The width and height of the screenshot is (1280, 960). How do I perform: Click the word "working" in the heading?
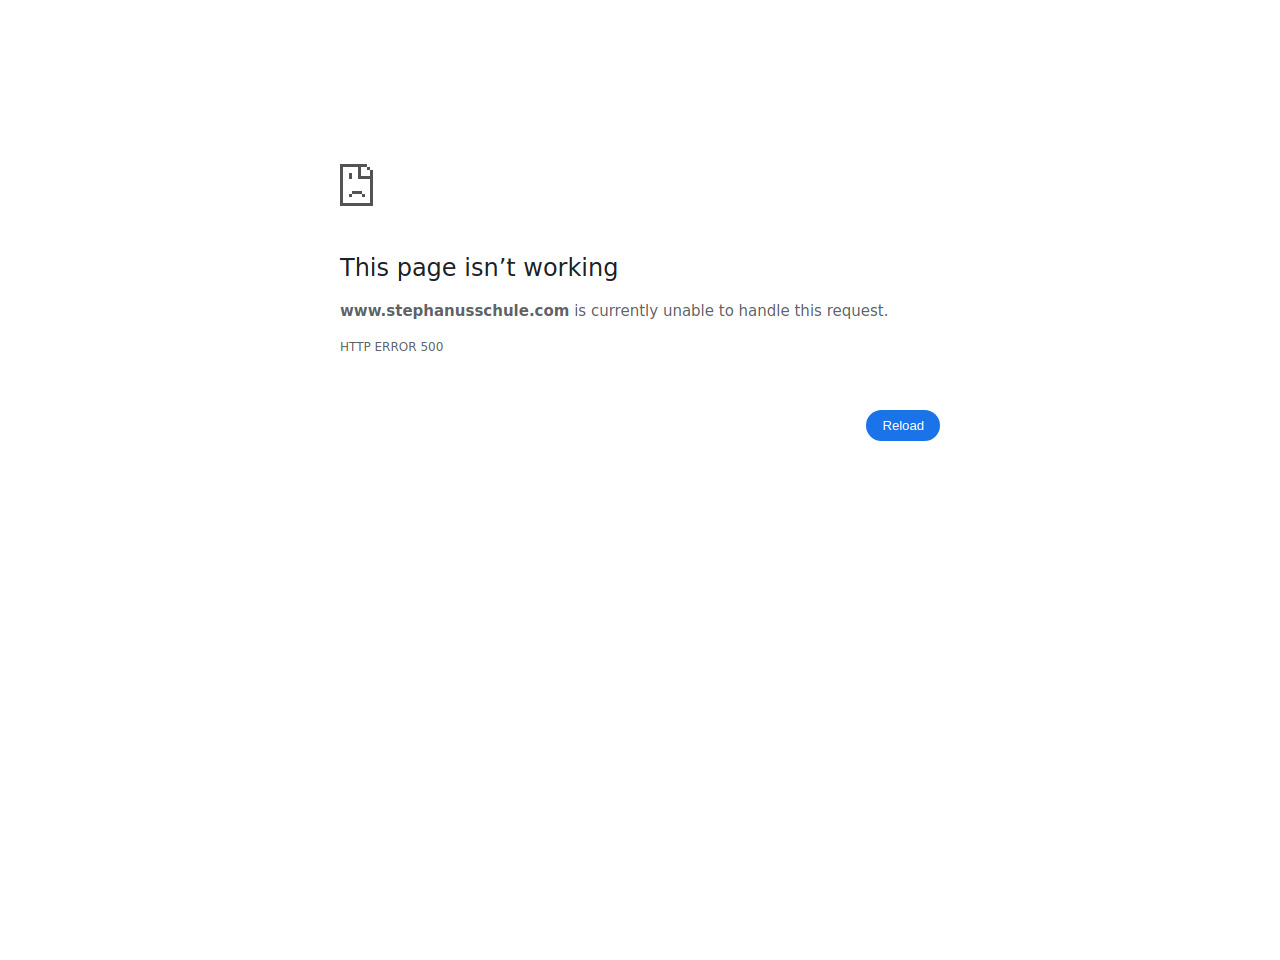[x=571, y=268]
